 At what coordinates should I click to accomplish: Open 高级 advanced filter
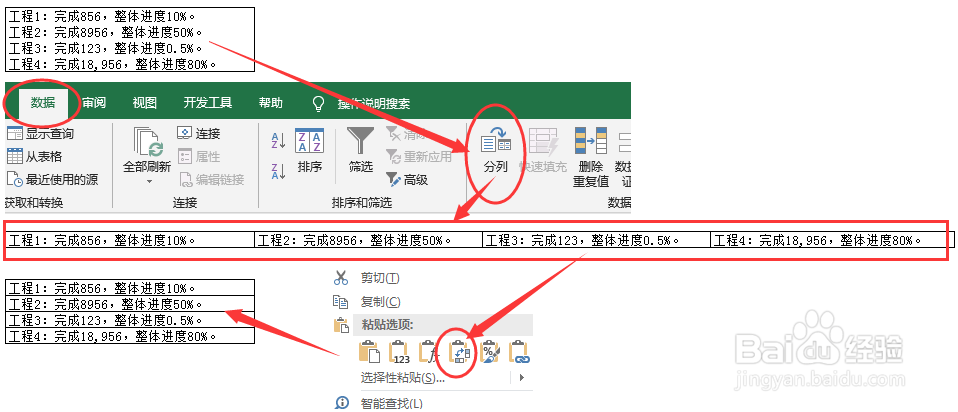click(x=407, y=180)
